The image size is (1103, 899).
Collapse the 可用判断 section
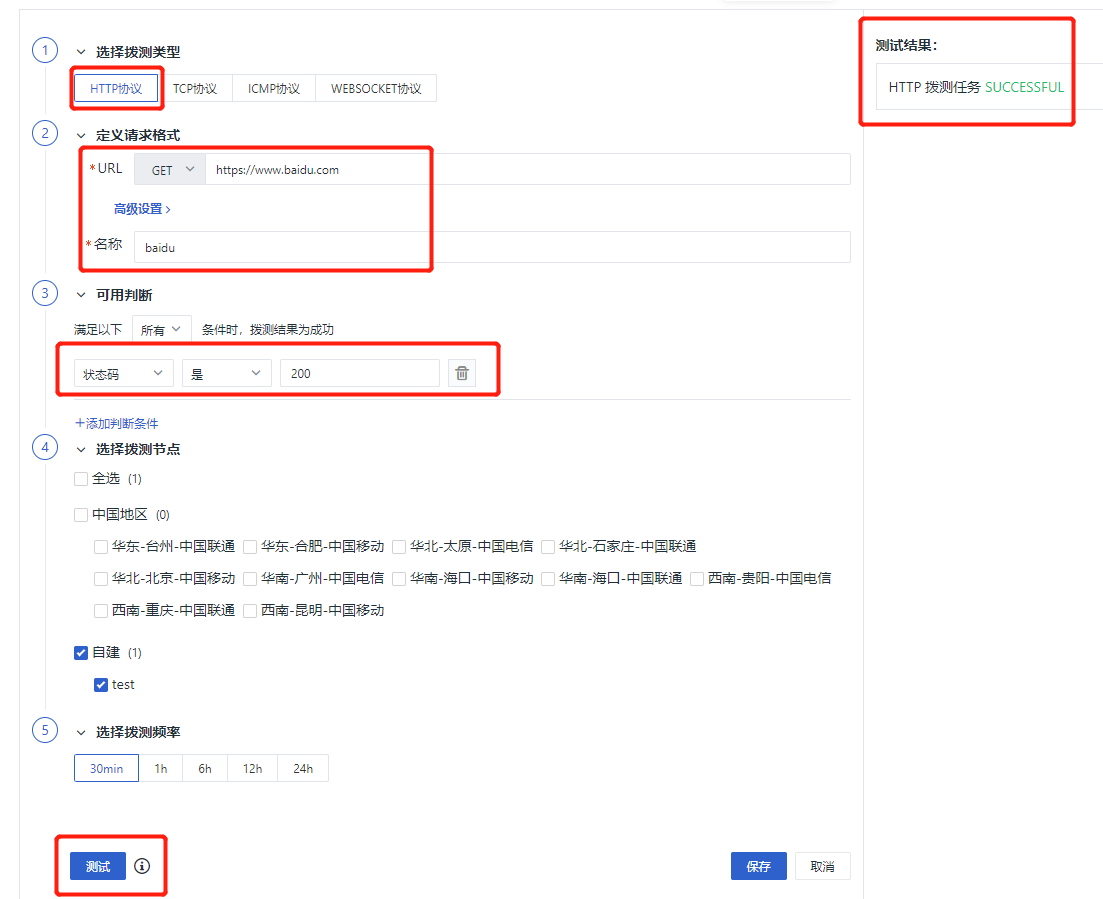81,295
